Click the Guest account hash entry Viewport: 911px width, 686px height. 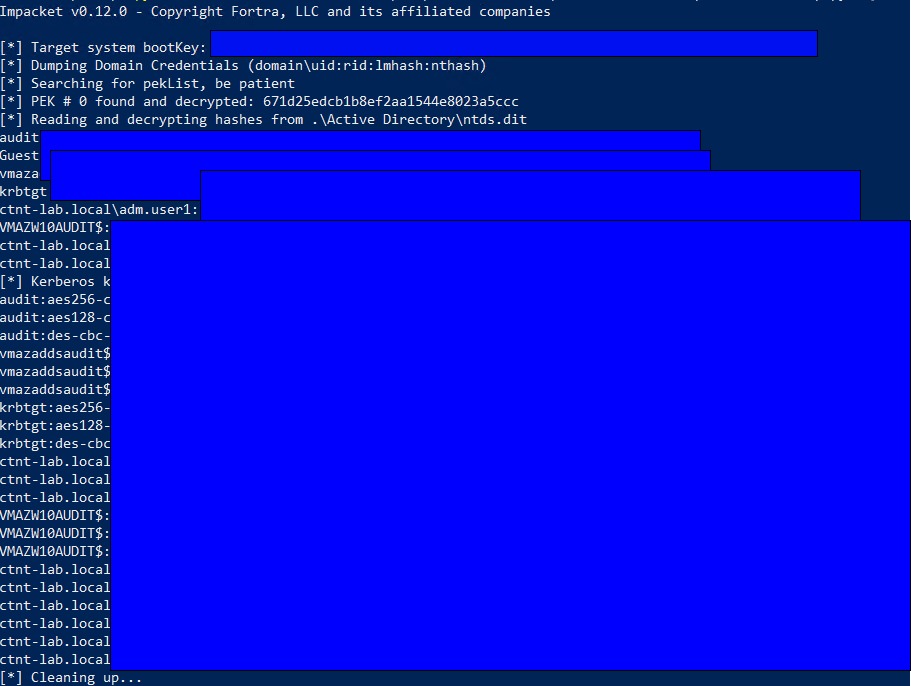pyautogui.click(x=20, y=156)
